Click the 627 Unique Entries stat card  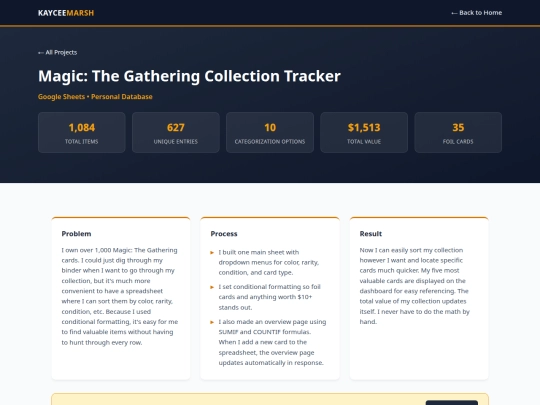tap(176, 132)
